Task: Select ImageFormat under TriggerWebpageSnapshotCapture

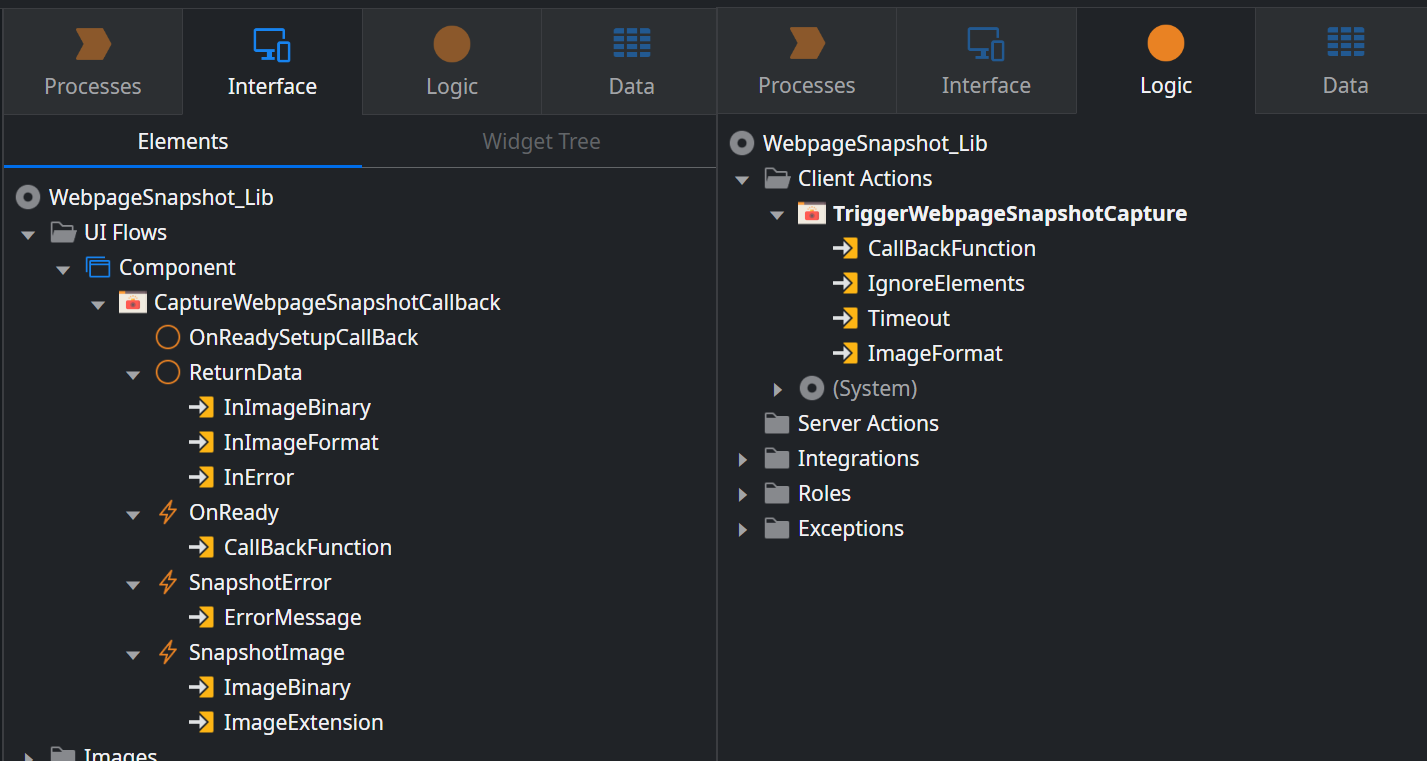Action: click(x=935, y=353)
